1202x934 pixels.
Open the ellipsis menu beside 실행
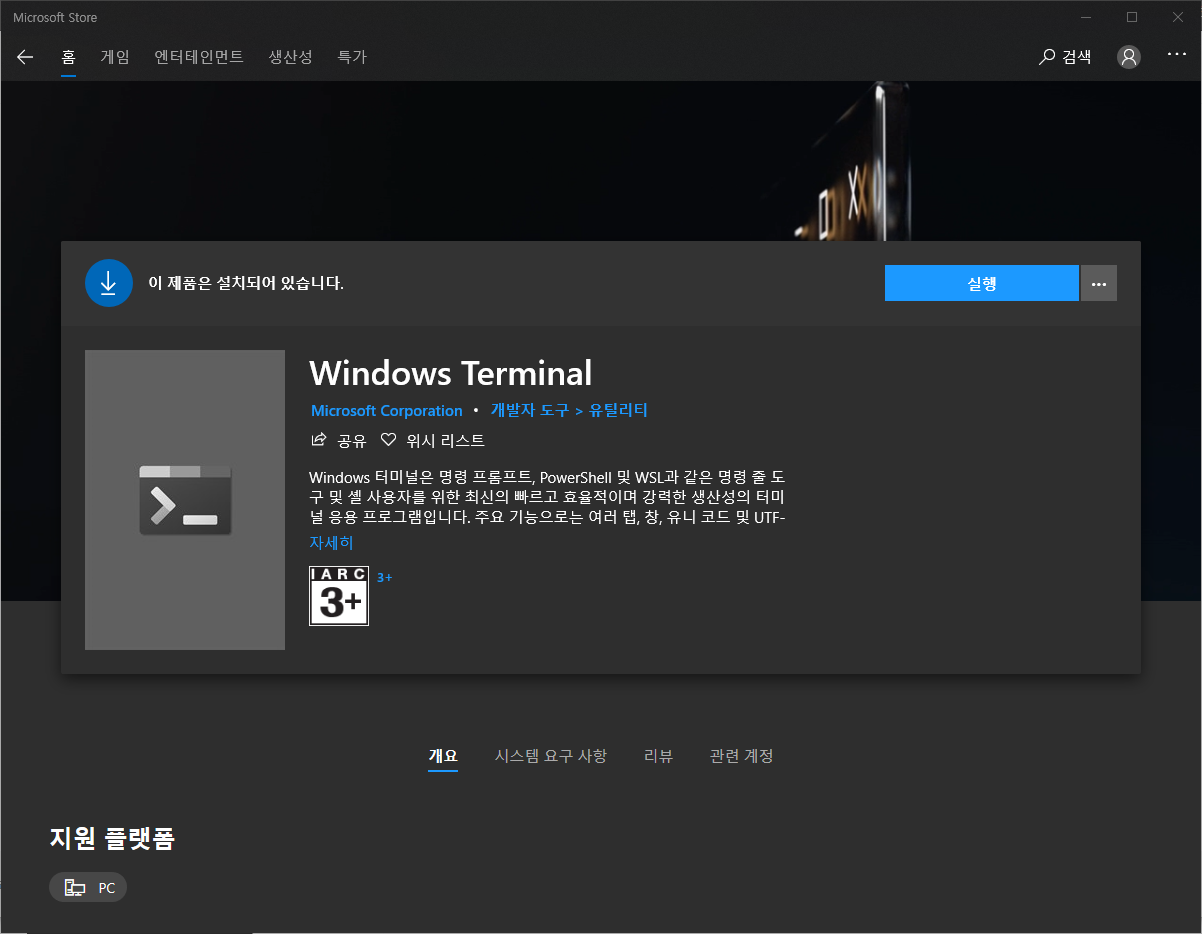(x=1099, y=283)
